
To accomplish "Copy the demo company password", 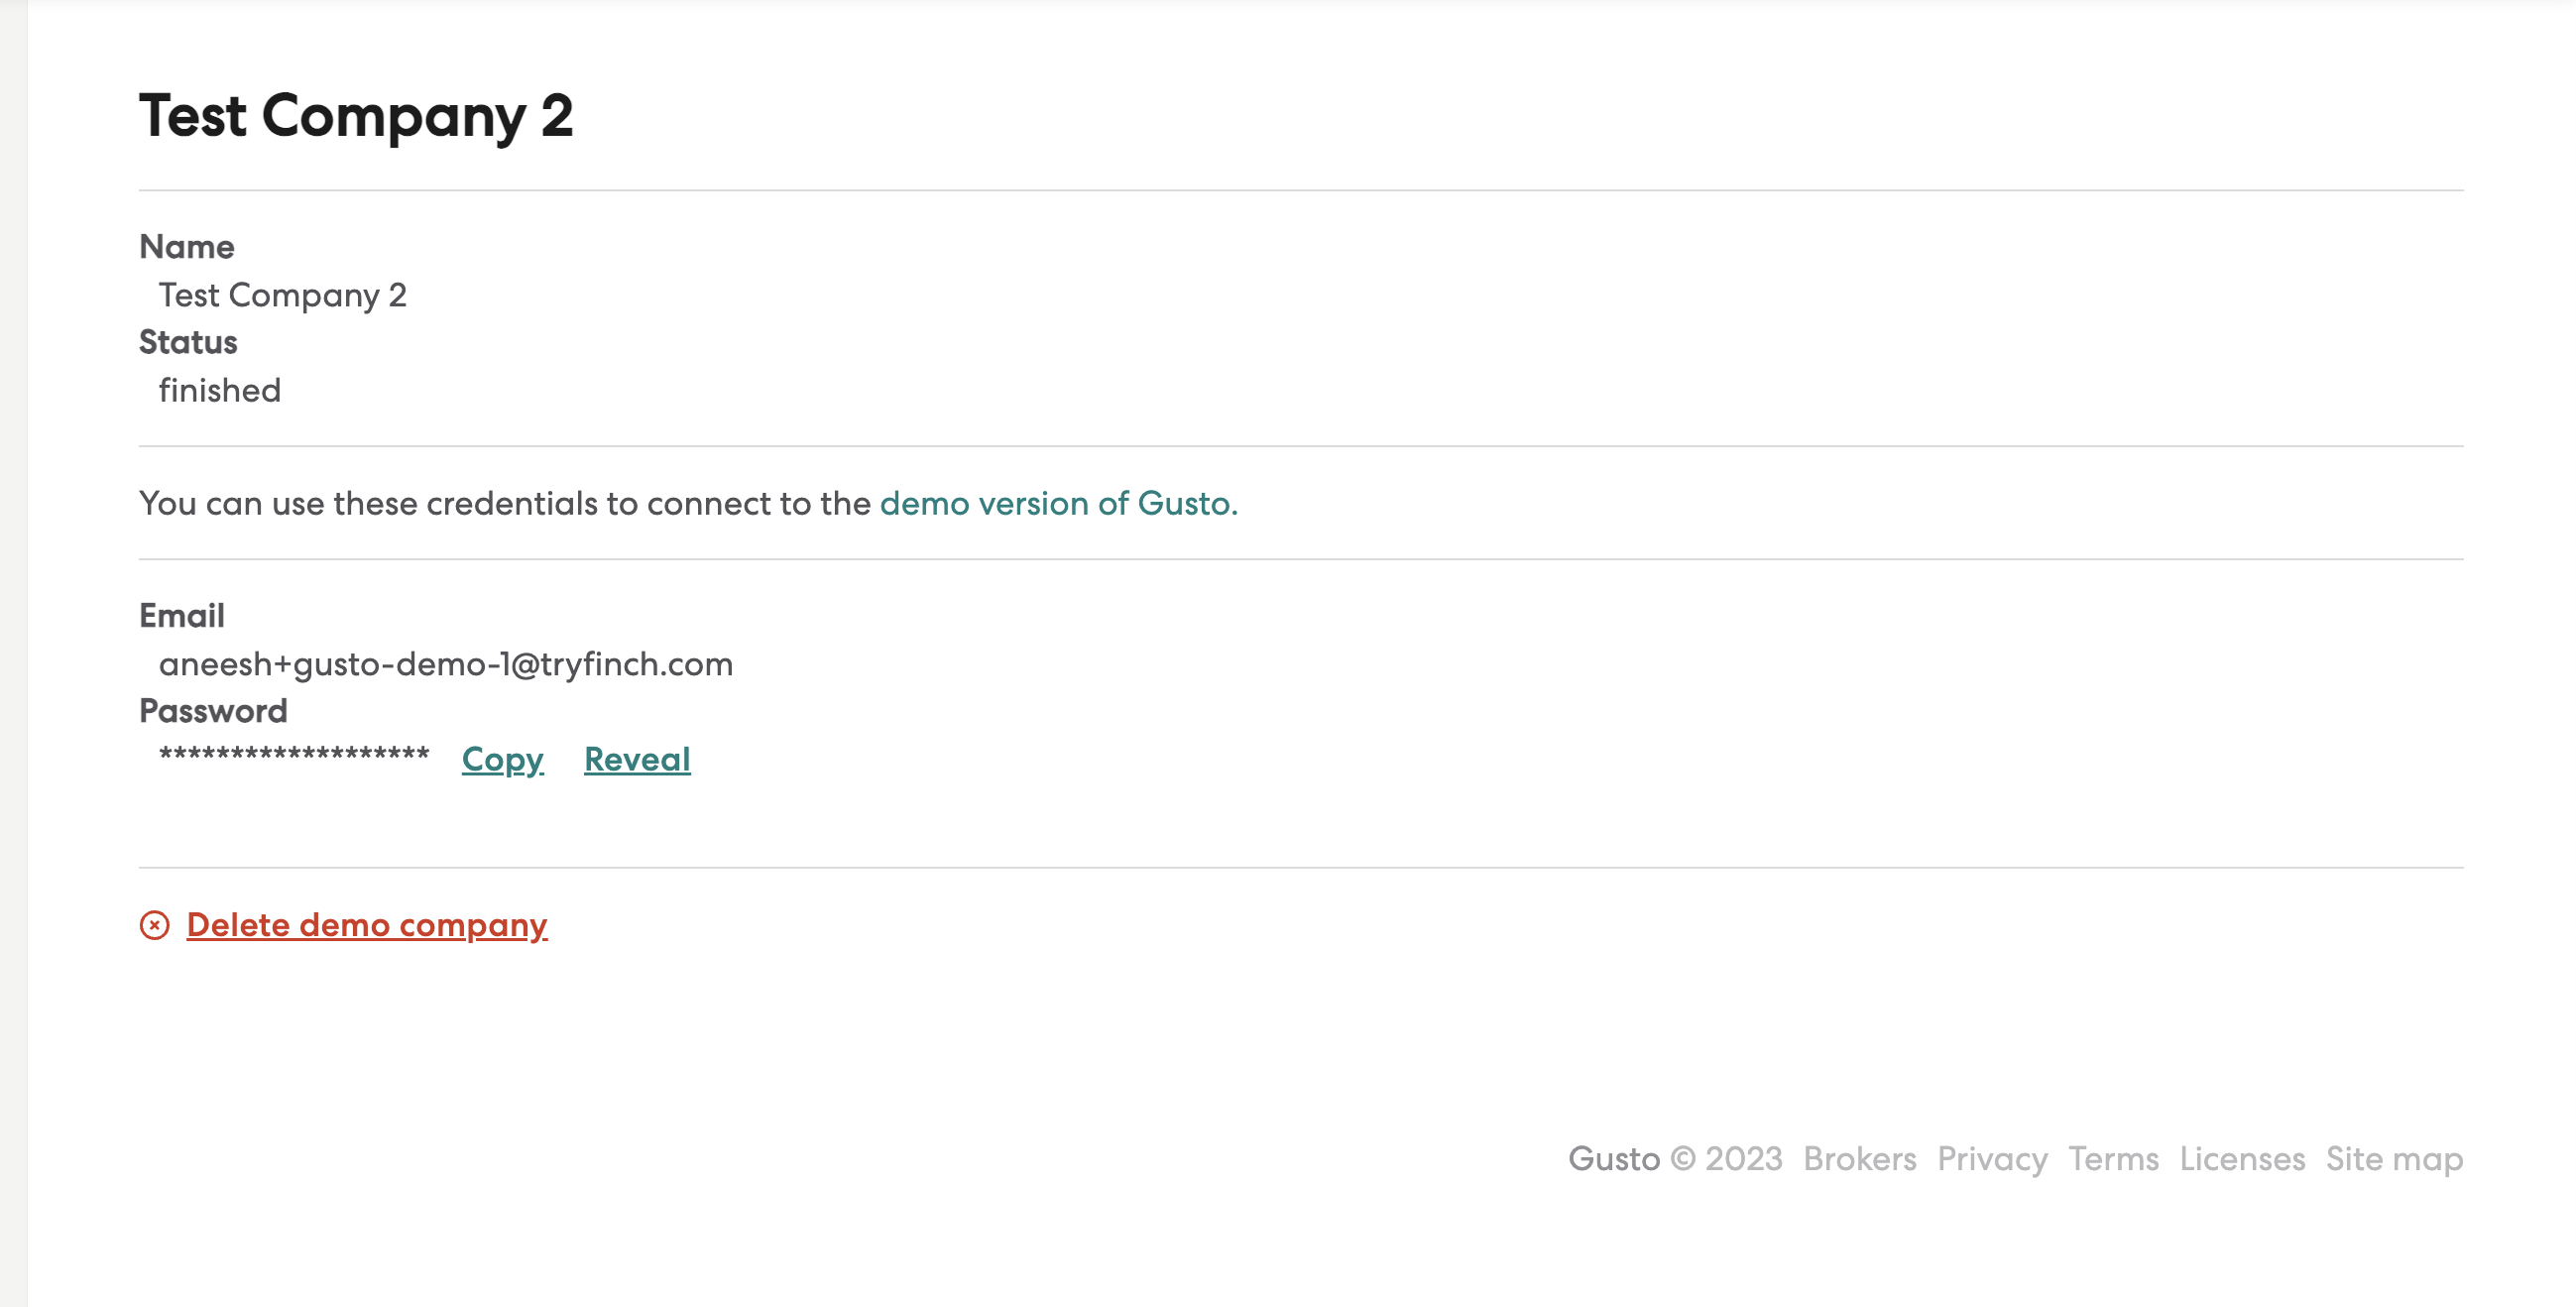I will 502,759.
